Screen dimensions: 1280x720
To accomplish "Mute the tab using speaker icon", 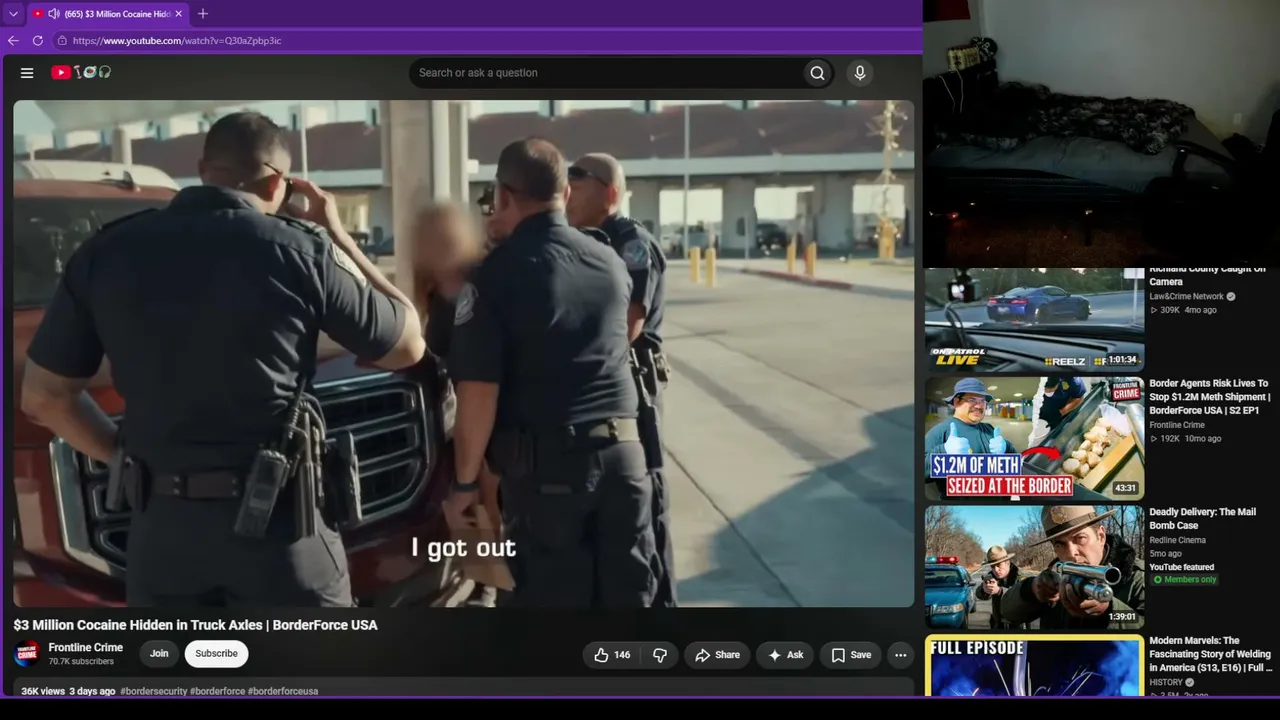I will click(x=54, y=14).
